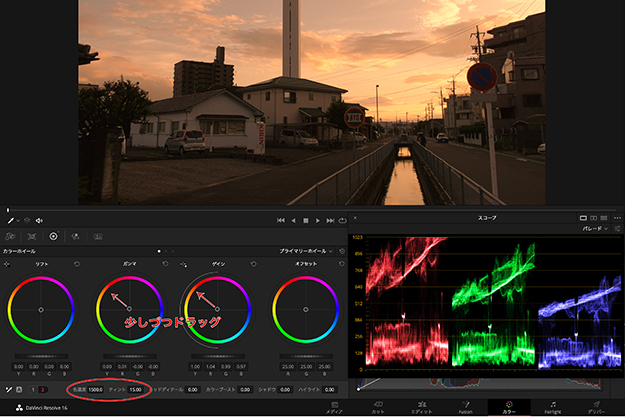Select the color wheels palette icon
The image size is (625, 417).
pos(53,236)
